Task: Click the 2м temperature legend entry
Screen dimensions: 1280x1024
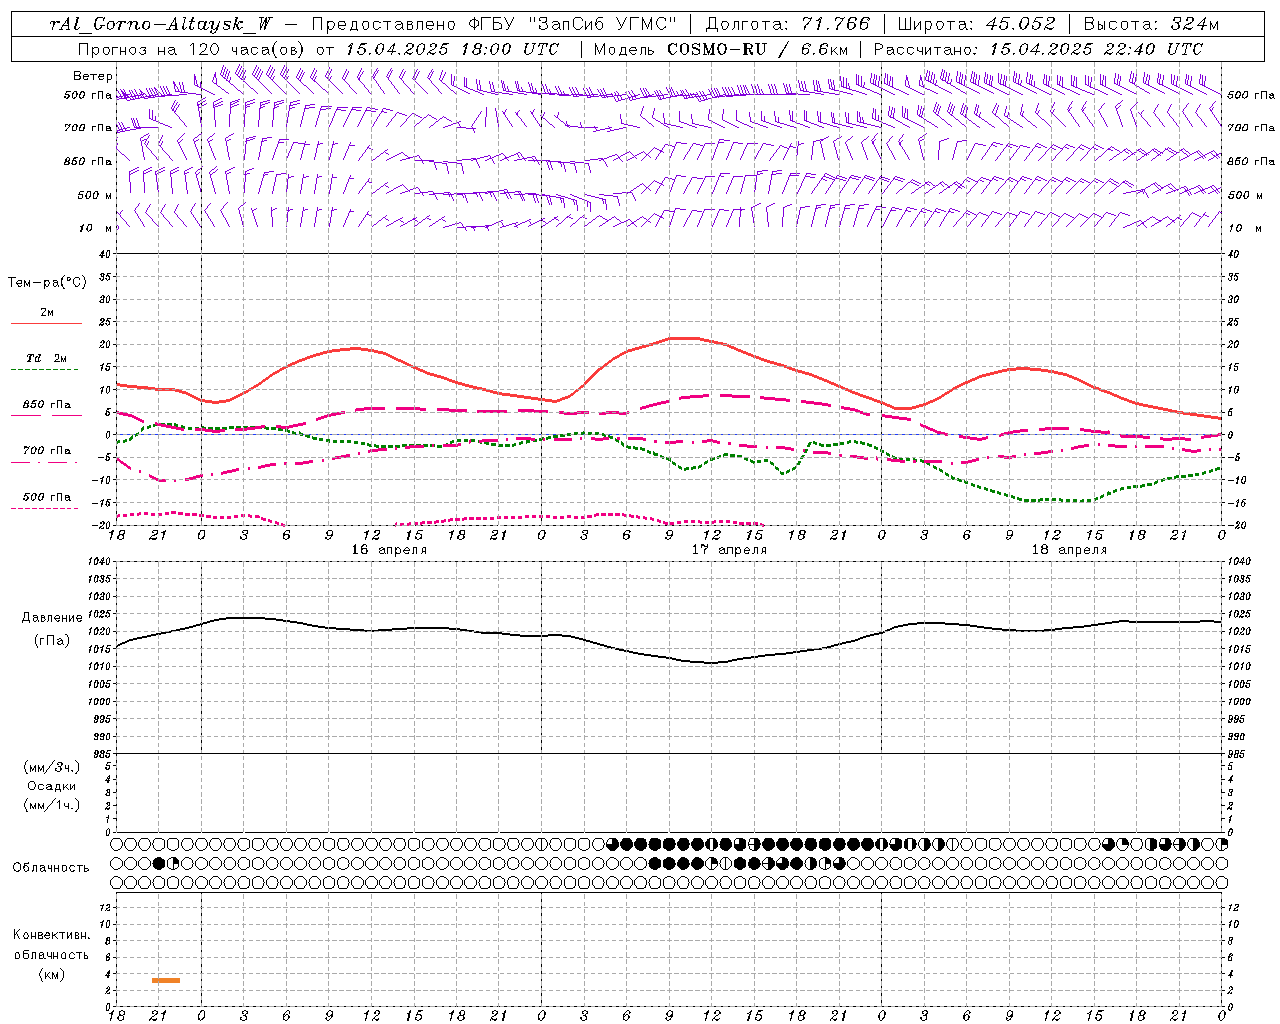Action: pos(47,313)
